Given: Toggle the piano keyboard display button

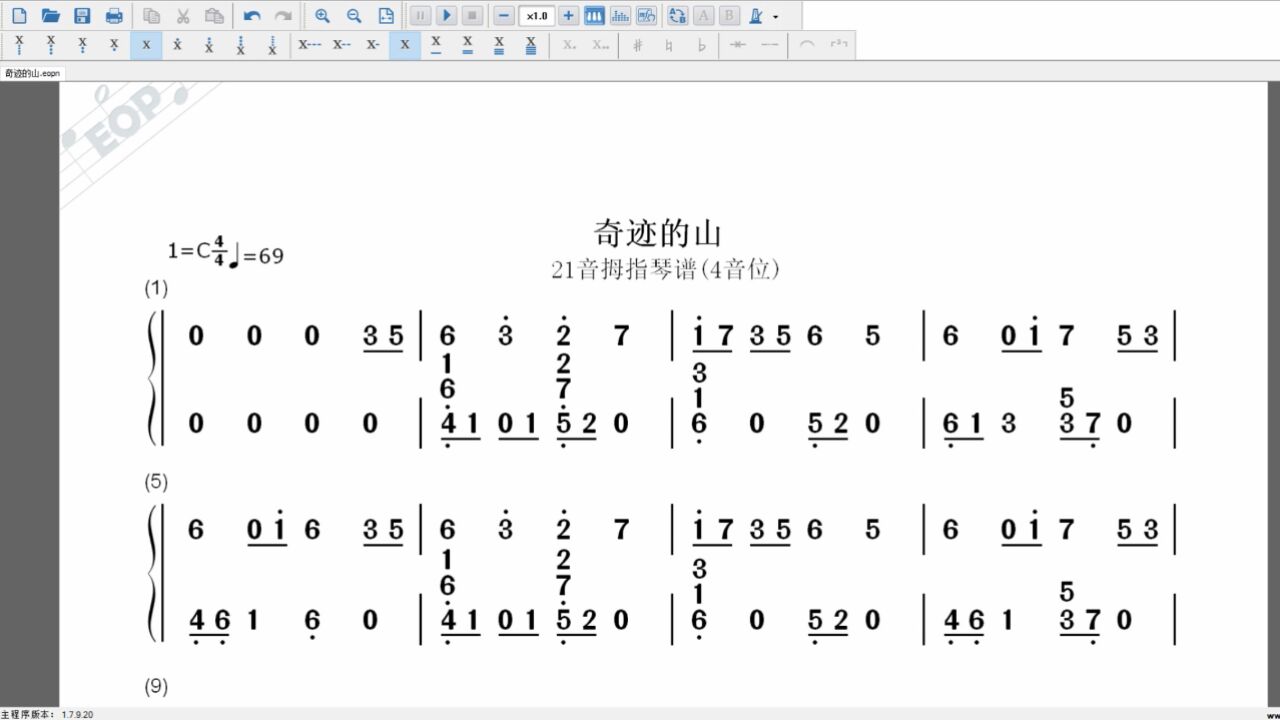Looking at the screenshot, I should tap(594, 16).
